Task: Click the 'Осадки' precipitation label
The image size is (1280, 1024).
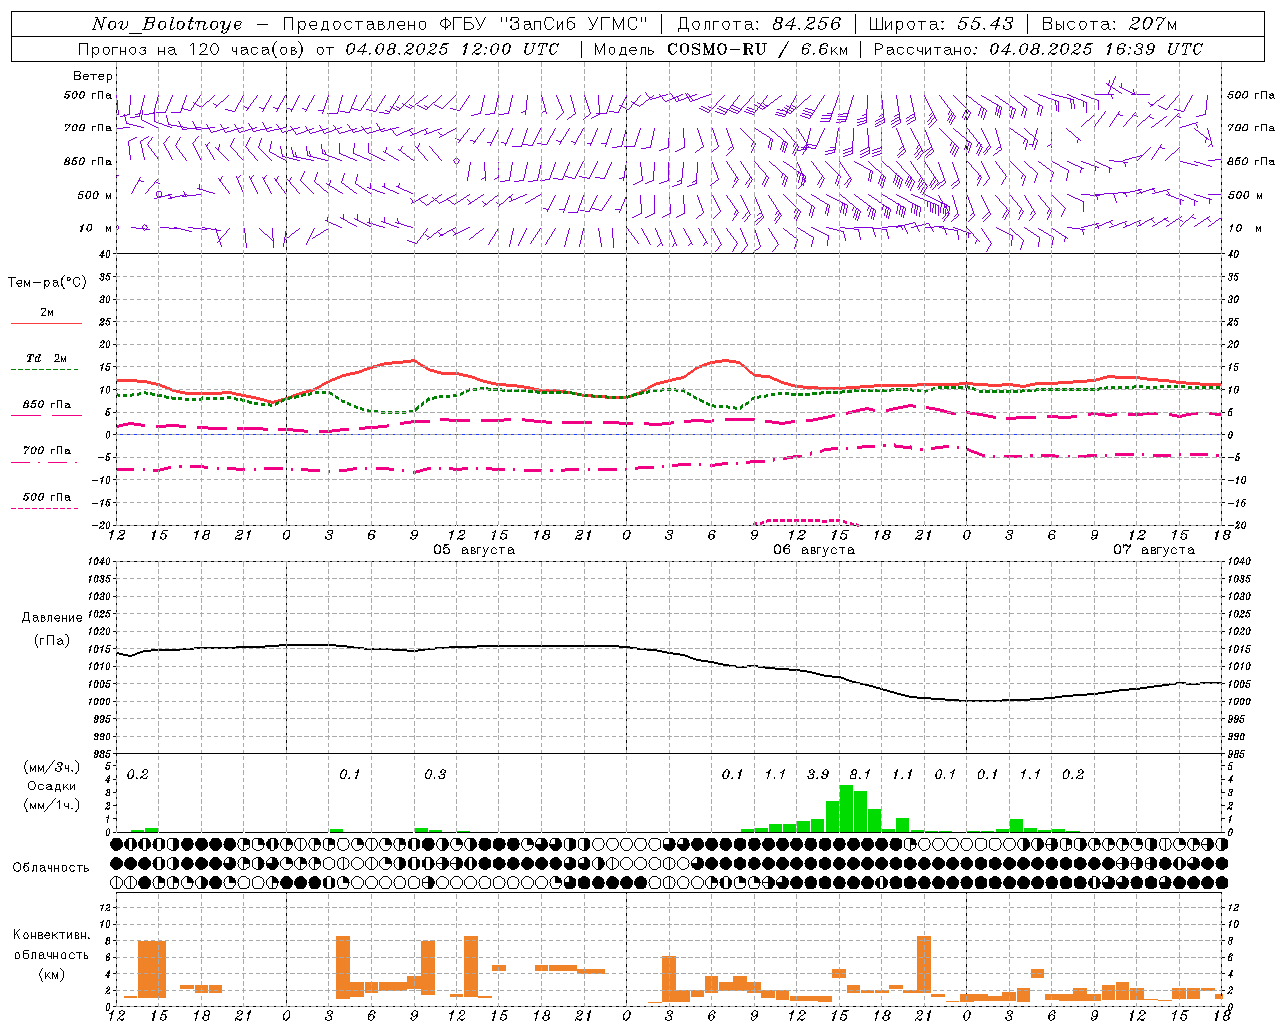Action: pyautogui.click(x=52, y=786)
